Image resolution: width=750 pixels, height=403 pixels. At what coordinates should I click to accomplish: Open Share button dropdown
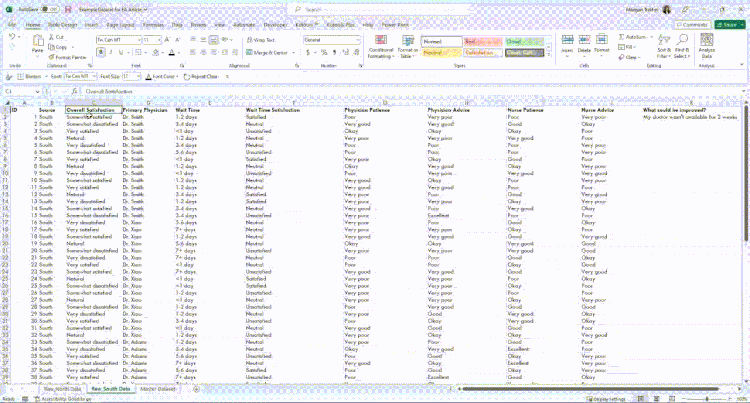[741, 24]
